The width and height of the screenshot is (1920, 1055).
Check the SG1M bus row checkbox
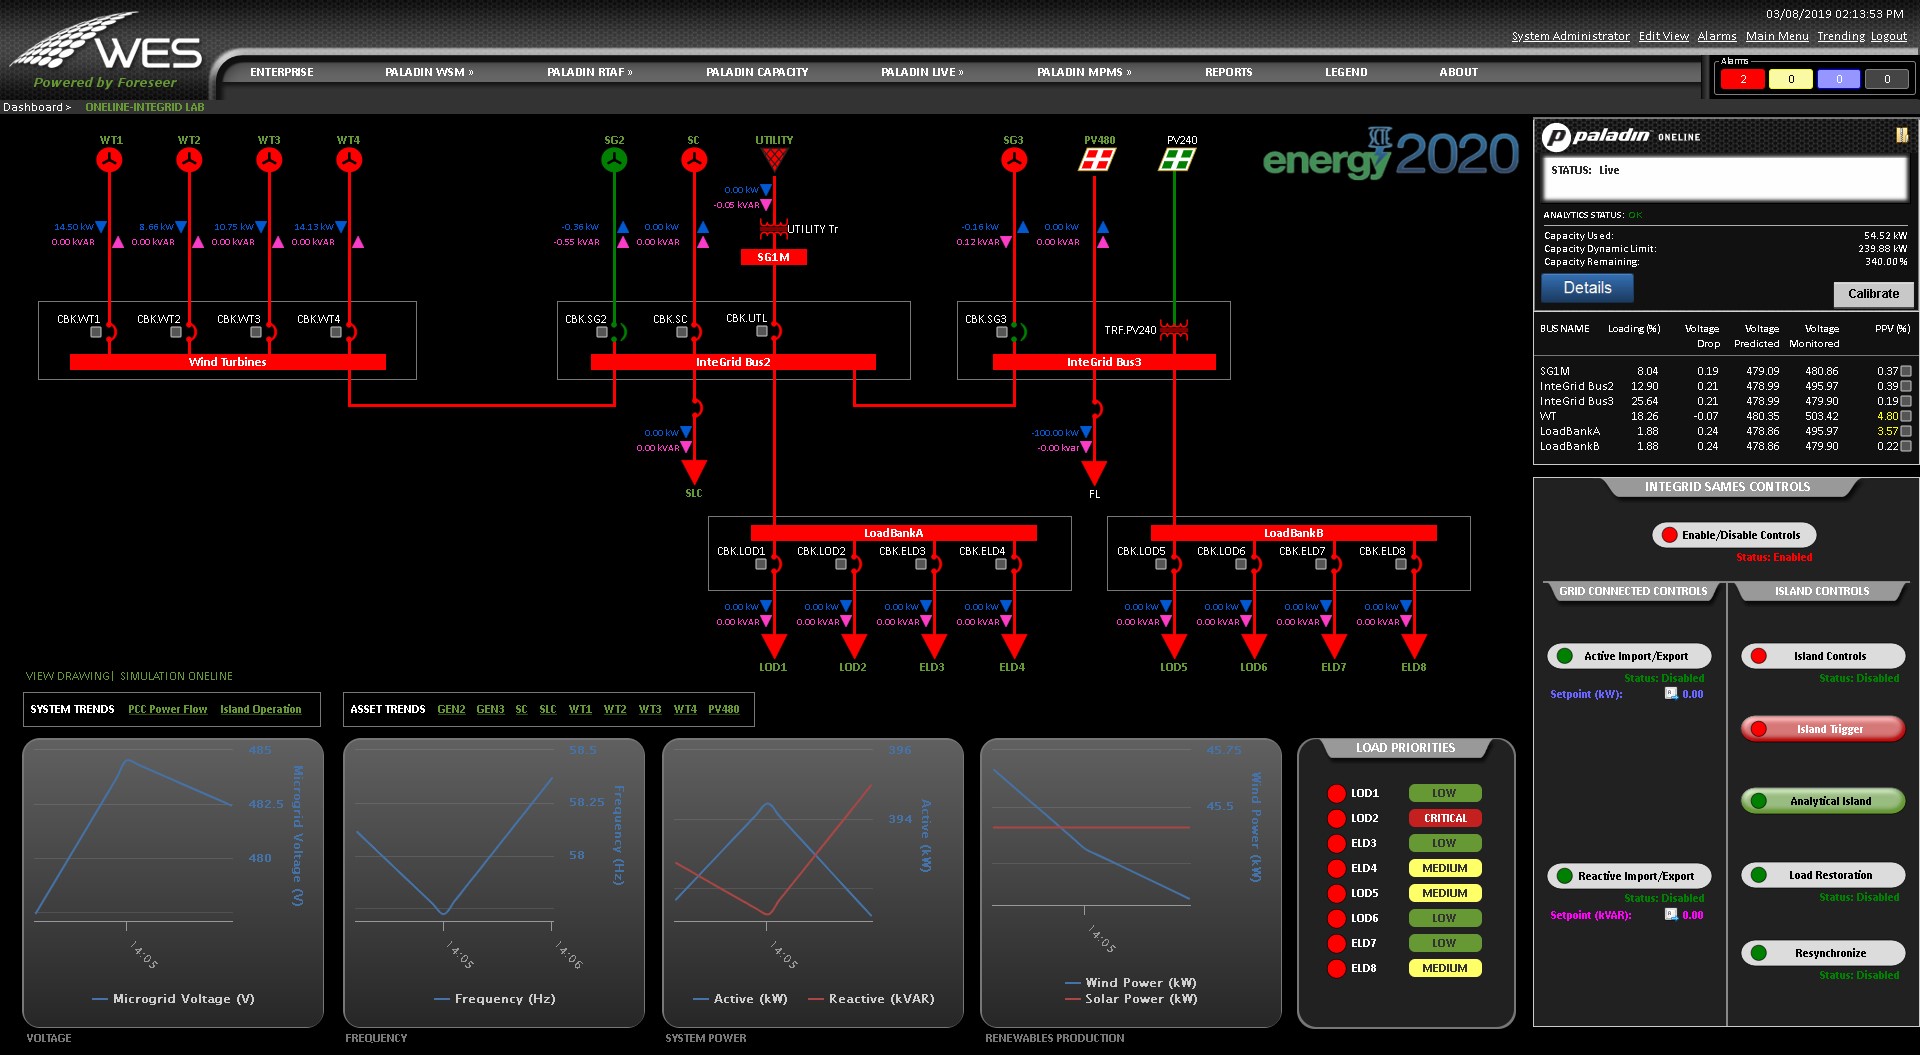click(1906, 371)
